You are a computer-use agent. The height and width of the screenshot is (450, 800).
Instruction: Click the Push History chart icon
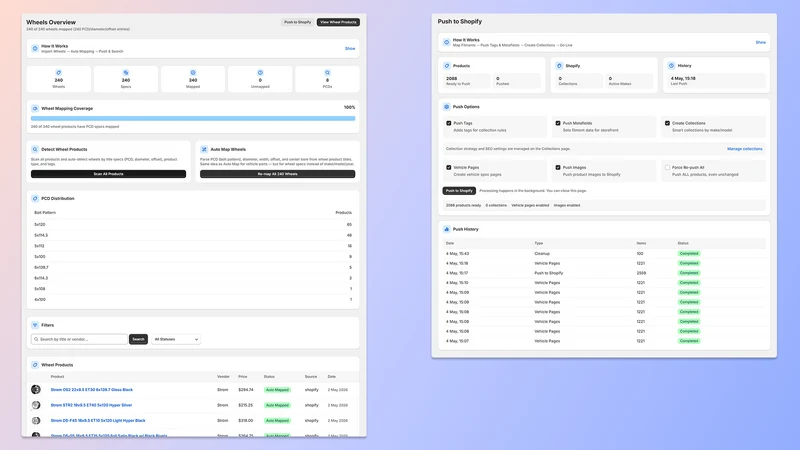[x=446, y=229]
